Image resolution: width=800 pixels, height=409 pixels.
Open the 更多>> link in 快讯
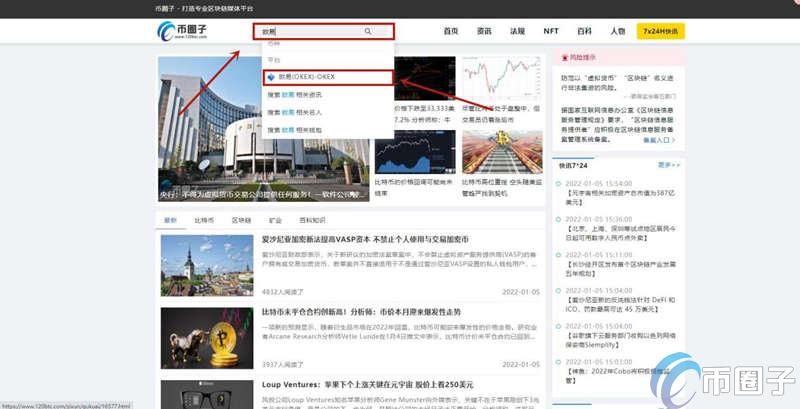(669, 165)
